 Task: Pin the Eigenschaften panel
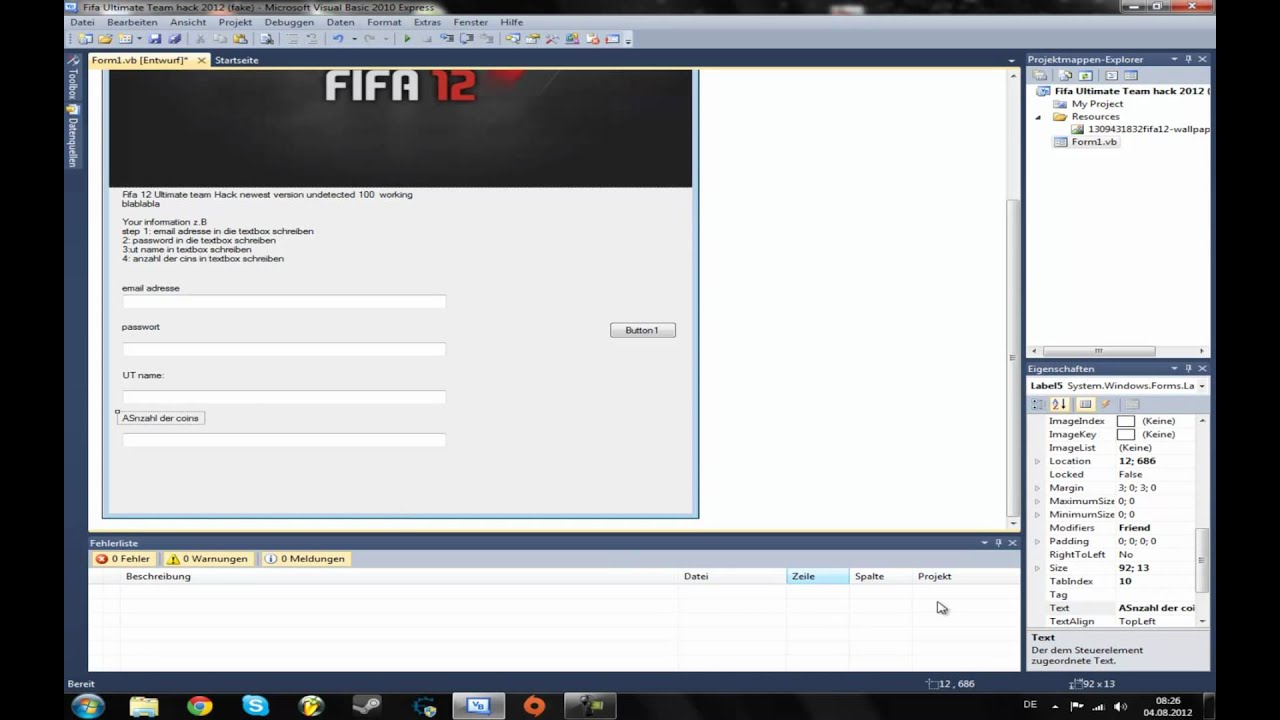point(1188,368)
